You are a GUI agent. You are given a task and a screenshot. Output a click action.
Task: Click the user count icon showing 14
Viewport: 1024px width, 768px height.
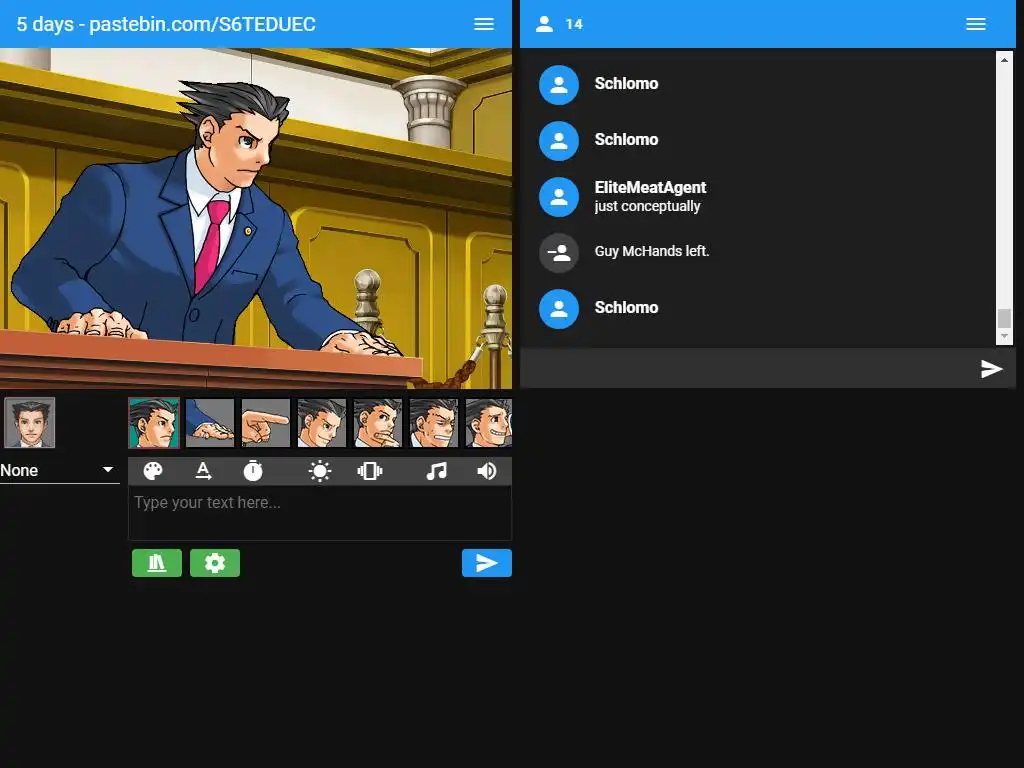pyautogui.click(x=544, y=24)
